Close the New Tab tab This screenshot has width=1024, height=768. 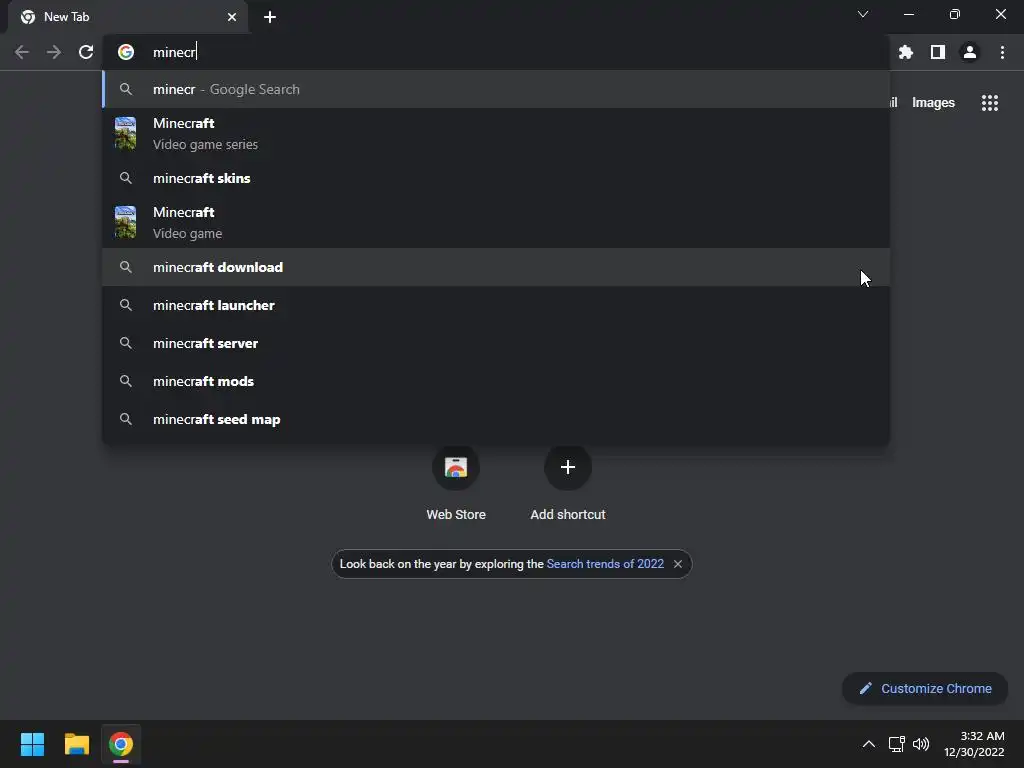tap(232, 17)
